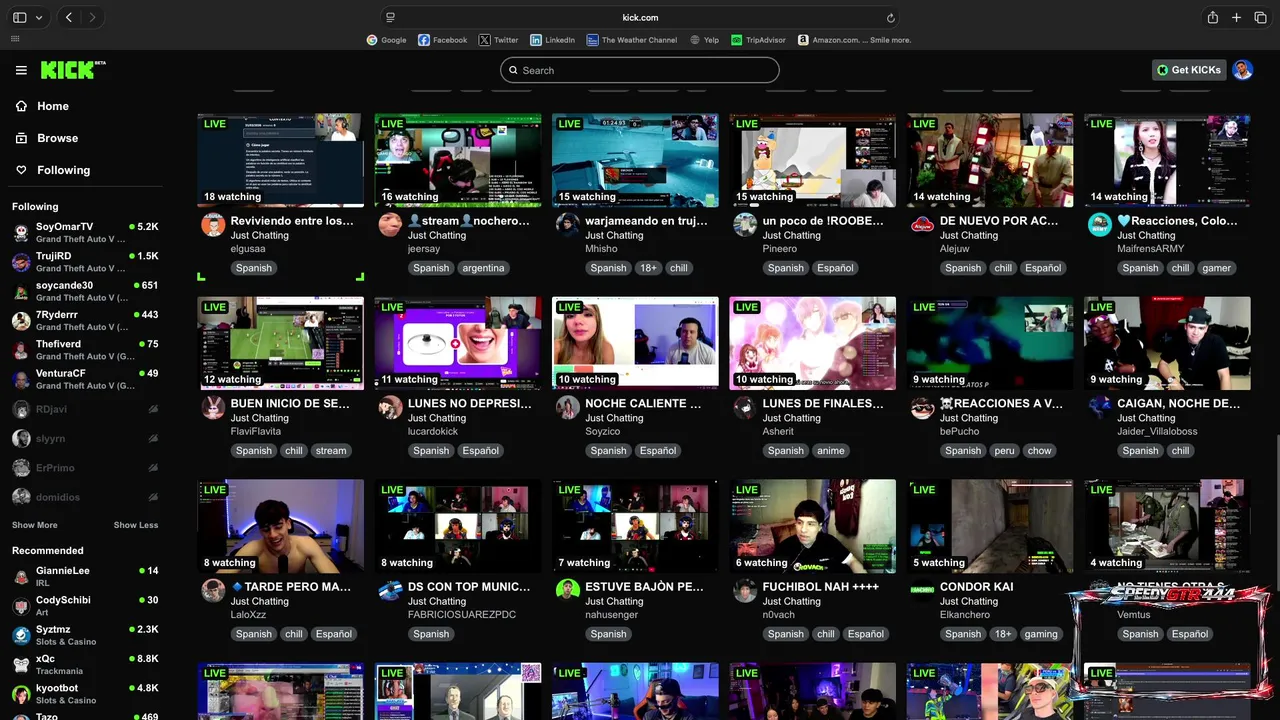Select 18+ tag under Mhisho stream
This screenshot has width=1280, height=720.
pos(648,268)
